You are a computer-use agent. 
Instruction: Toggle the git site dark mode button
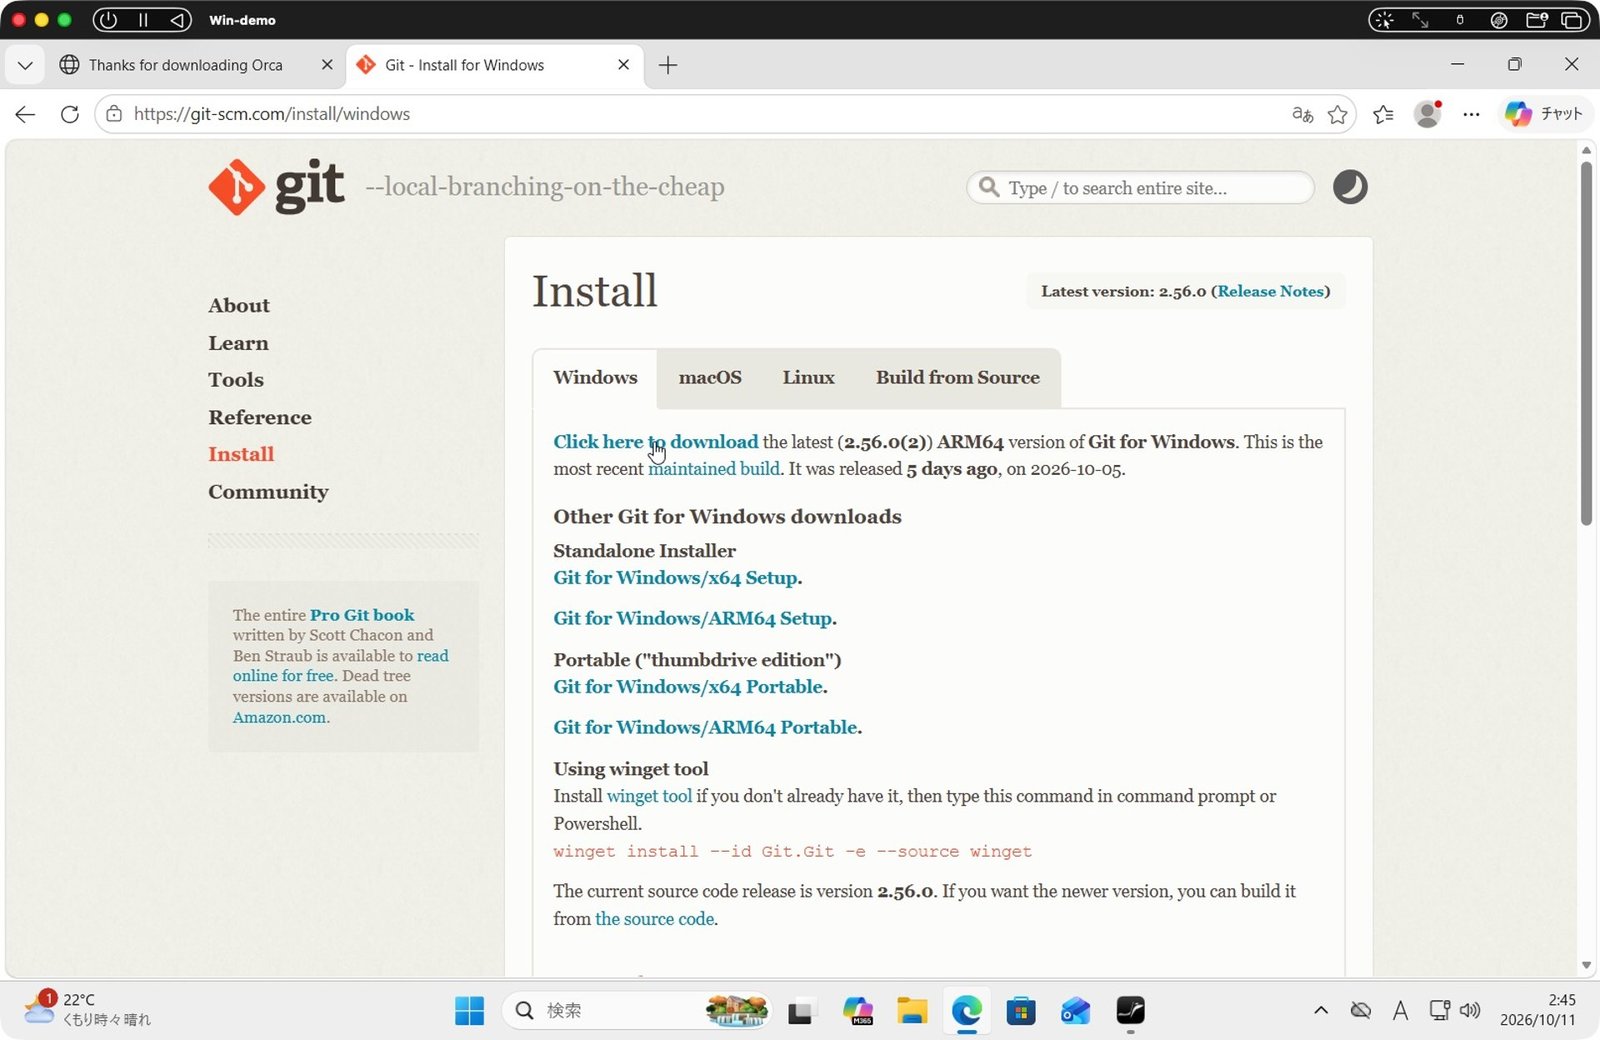point(1349,187)
